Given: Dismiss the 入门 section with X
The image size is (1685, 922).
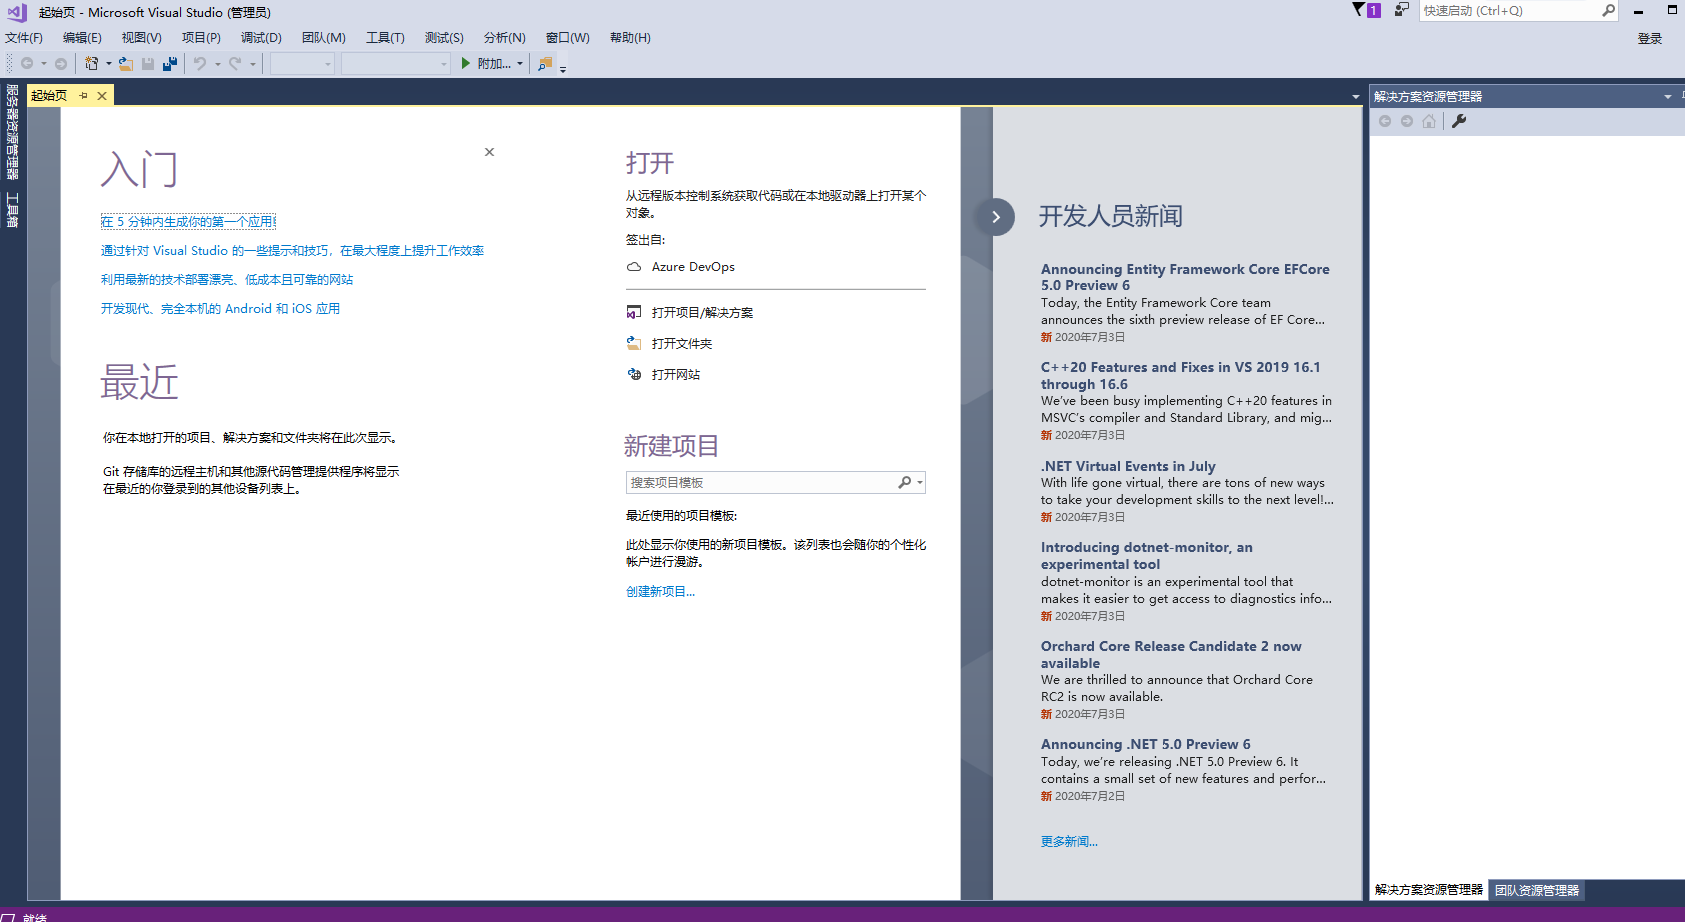Looking at the screenshot, I should [489, 152].
